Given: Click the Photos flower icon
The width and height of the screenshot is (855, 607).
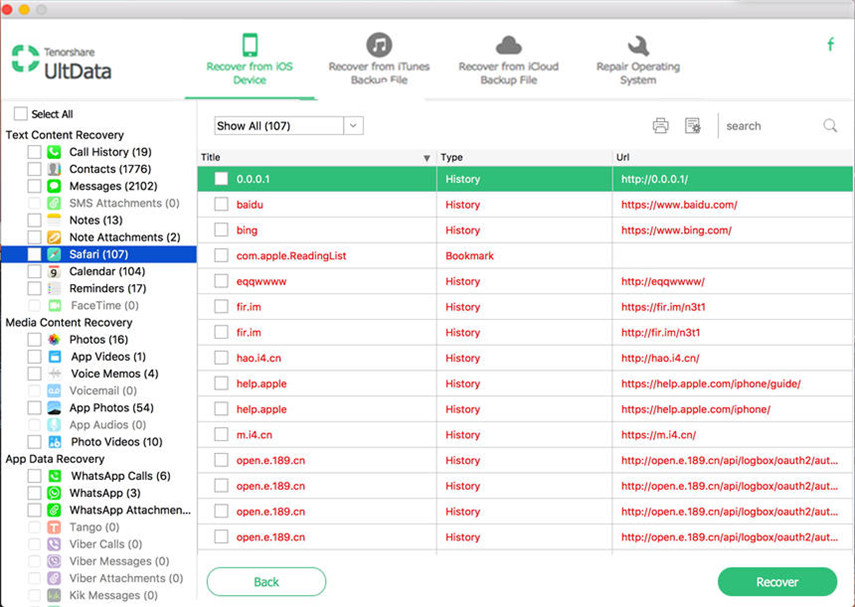Looking at the screenshot, I should [x=54, y=339].
